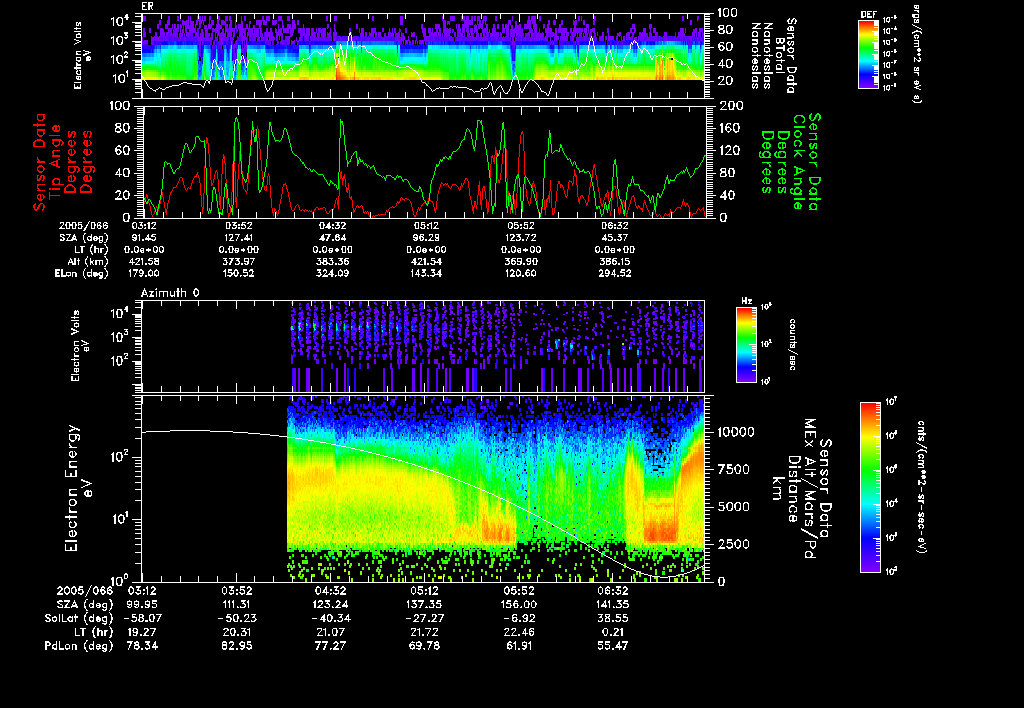Click SZA value 123.72
Screen dimensions: 1024x708
pyautogui.click(x=520, y=238)
